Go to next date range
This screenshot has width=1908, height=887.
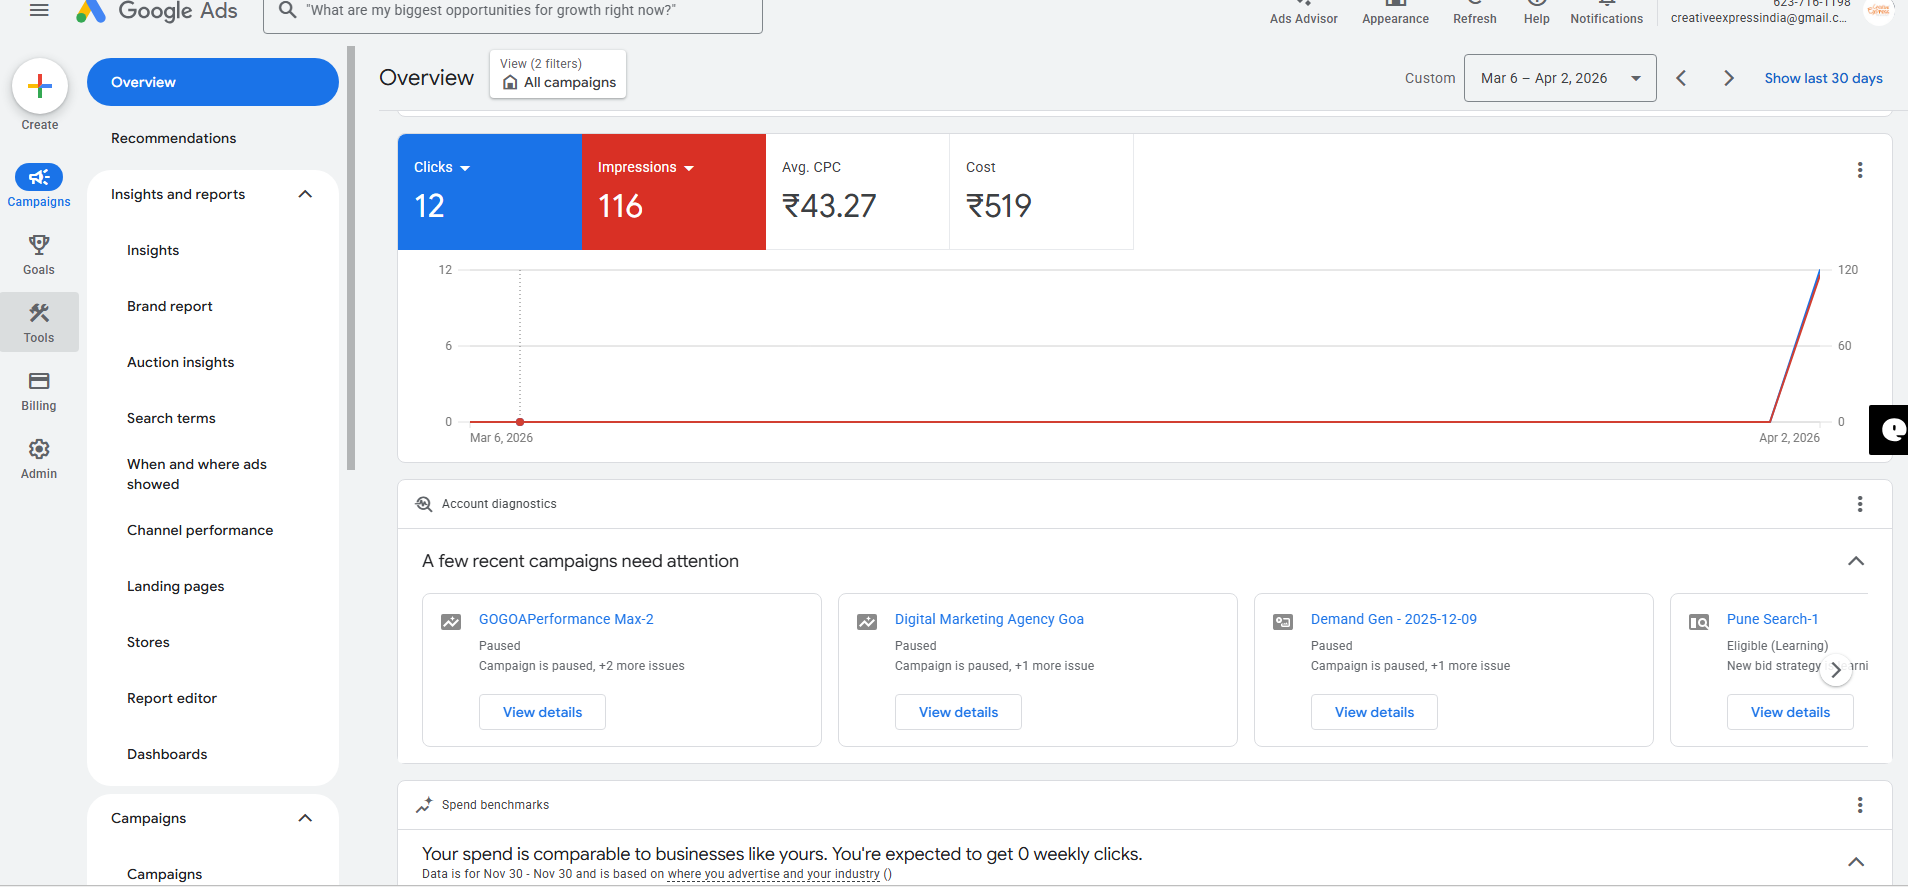(1728, 78)
